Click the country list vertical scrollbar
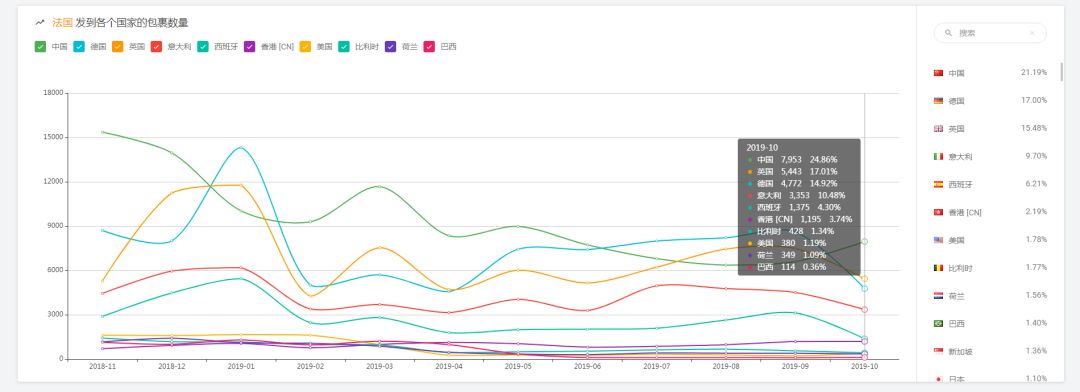The width and height of the screenshot is (1080, 392). tap(1061, 72)
